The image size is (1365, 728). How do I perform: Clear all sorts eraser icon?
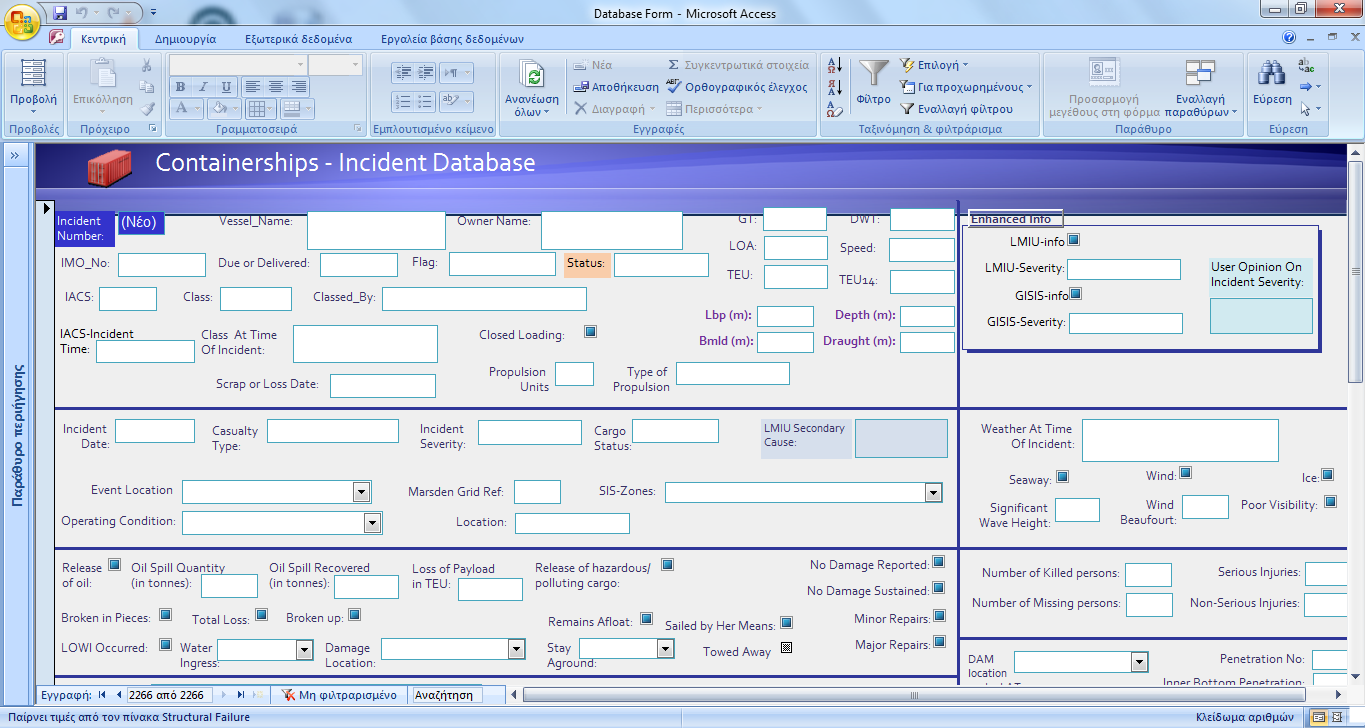(835, 109)
